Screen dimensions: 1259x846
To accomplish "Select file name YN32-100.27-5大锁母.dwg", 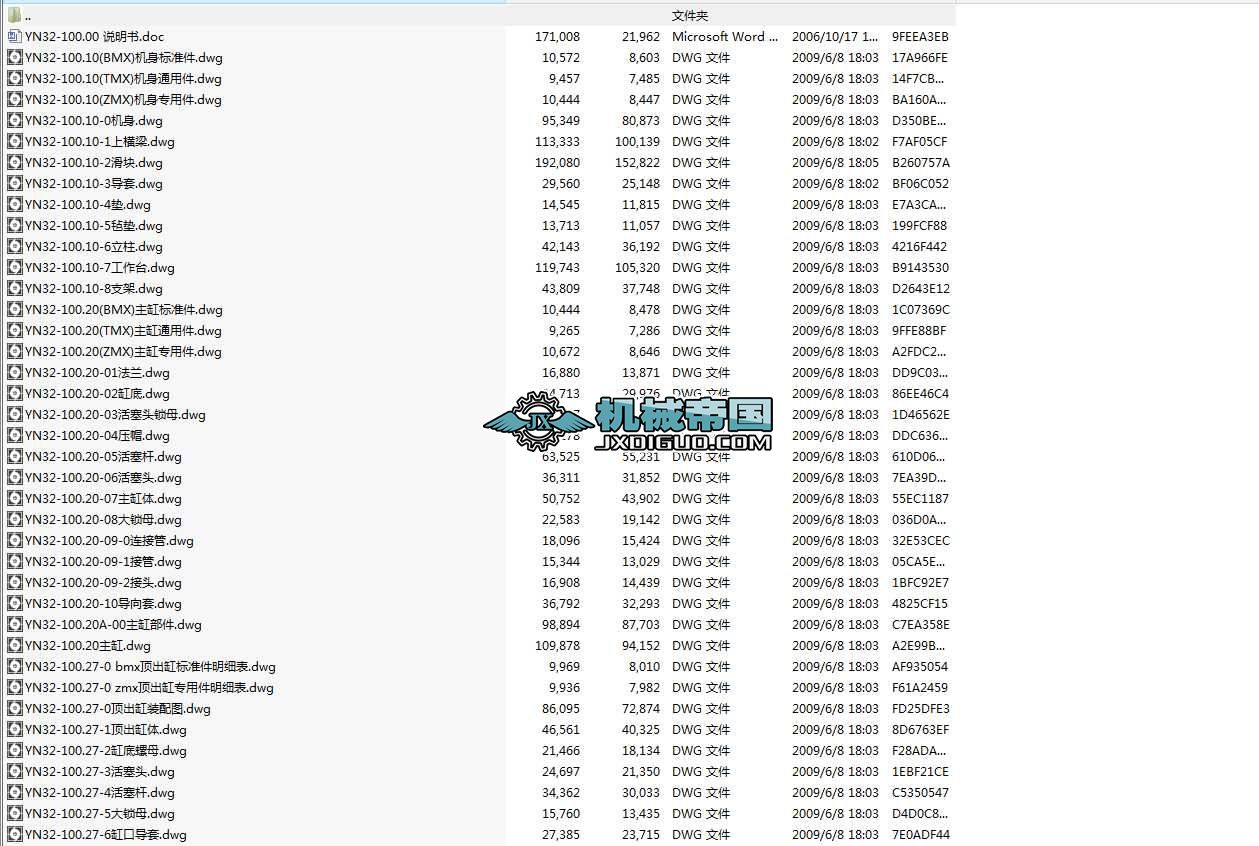I will (x=100, y=813).
